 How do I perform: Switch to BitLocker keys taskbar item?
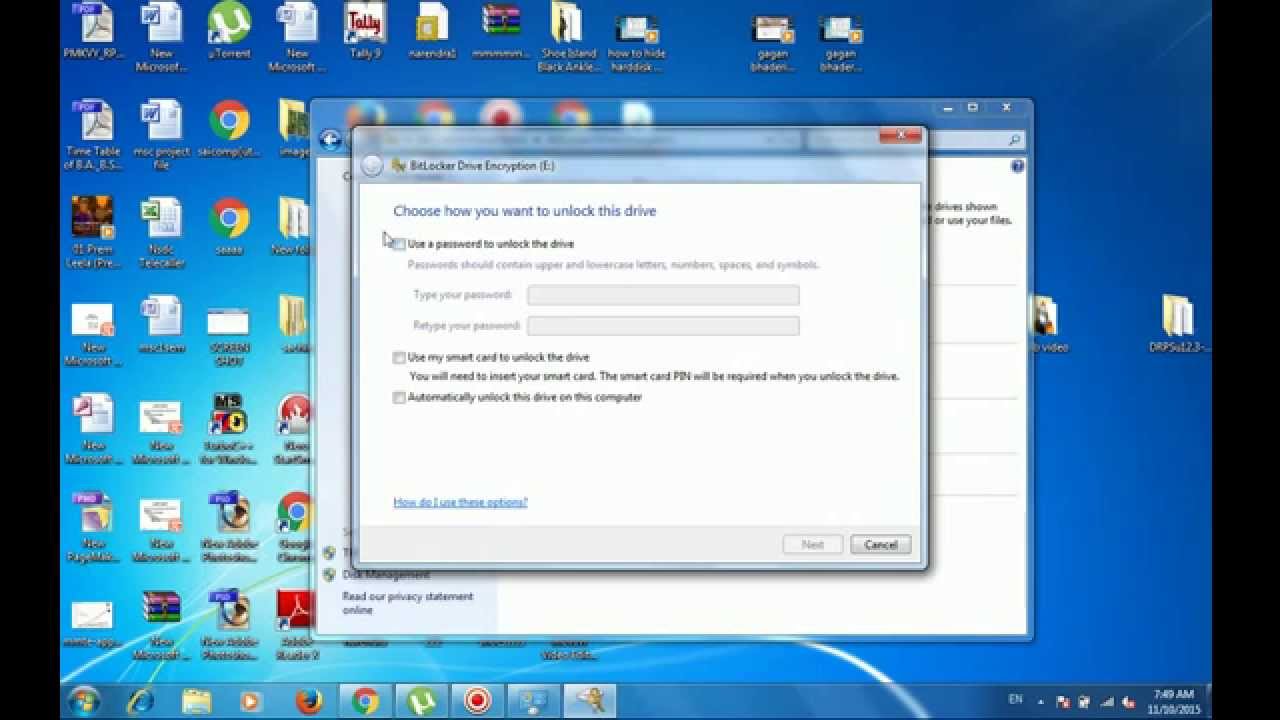click(589, 700)
